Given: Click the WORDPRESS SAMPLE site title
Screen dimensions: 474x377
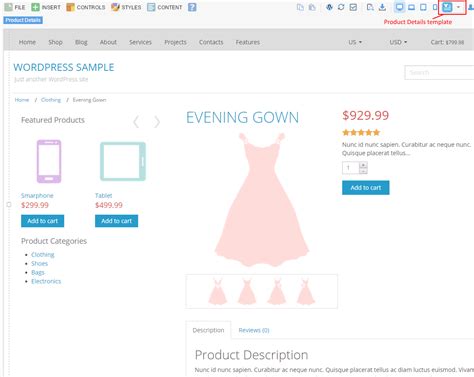Looking at the screenshot, I should coord(64,67).
